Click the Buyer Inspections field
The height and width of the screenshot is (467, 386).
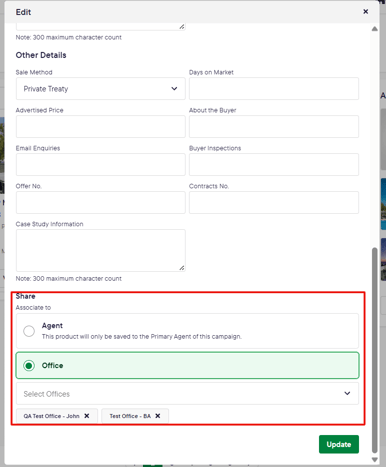click(274, 165)
